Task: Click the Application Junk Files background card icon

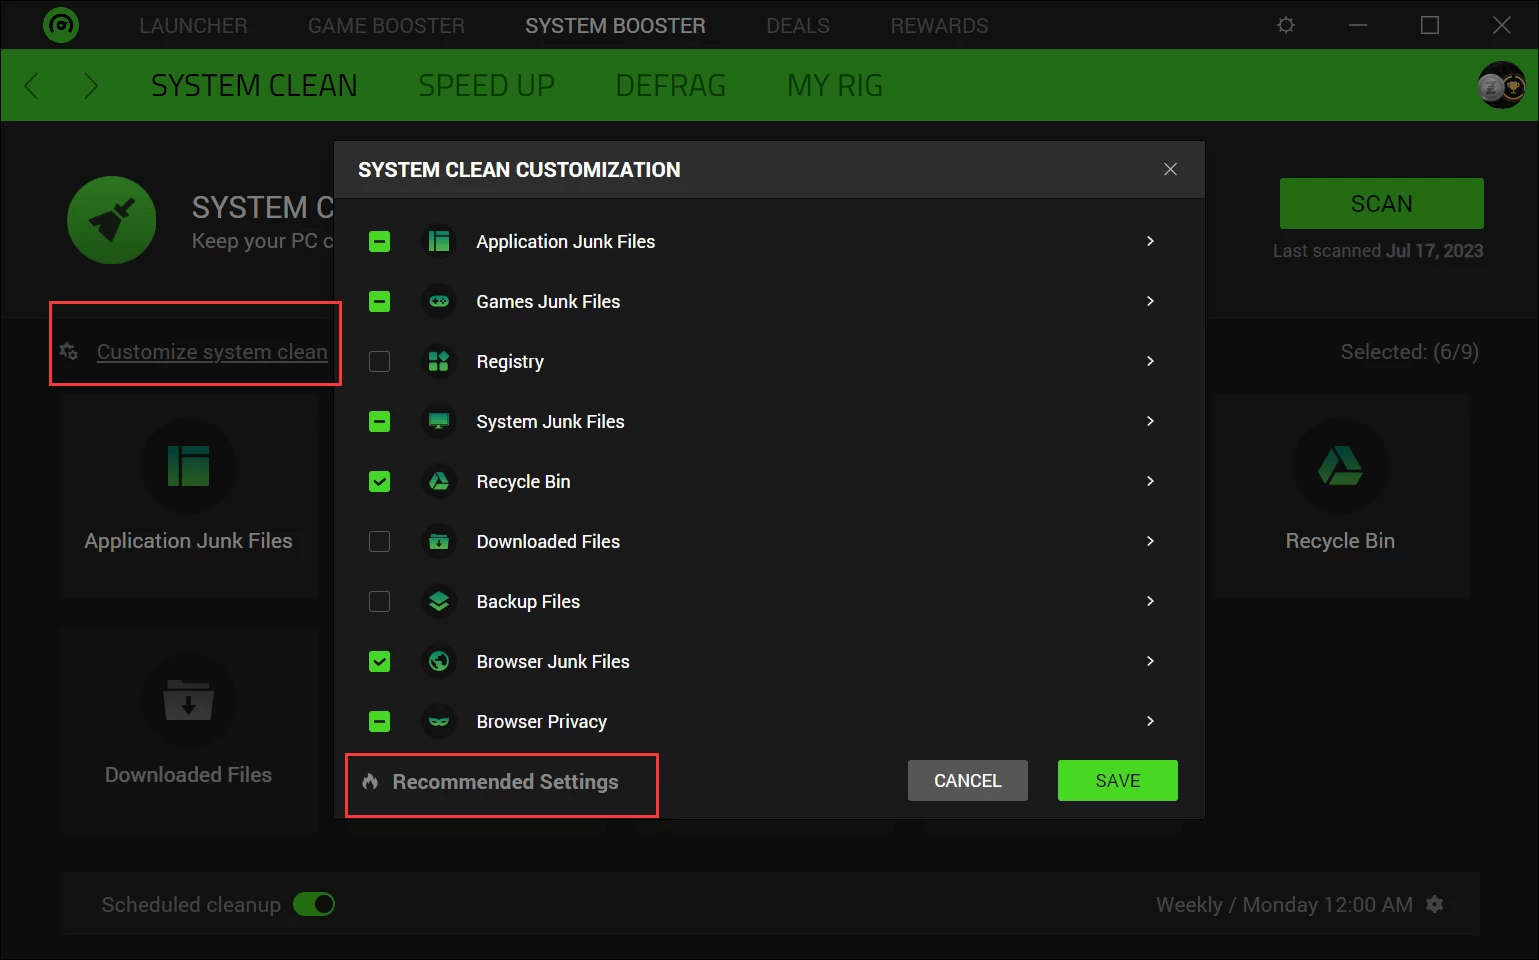Action: (189, 466)
